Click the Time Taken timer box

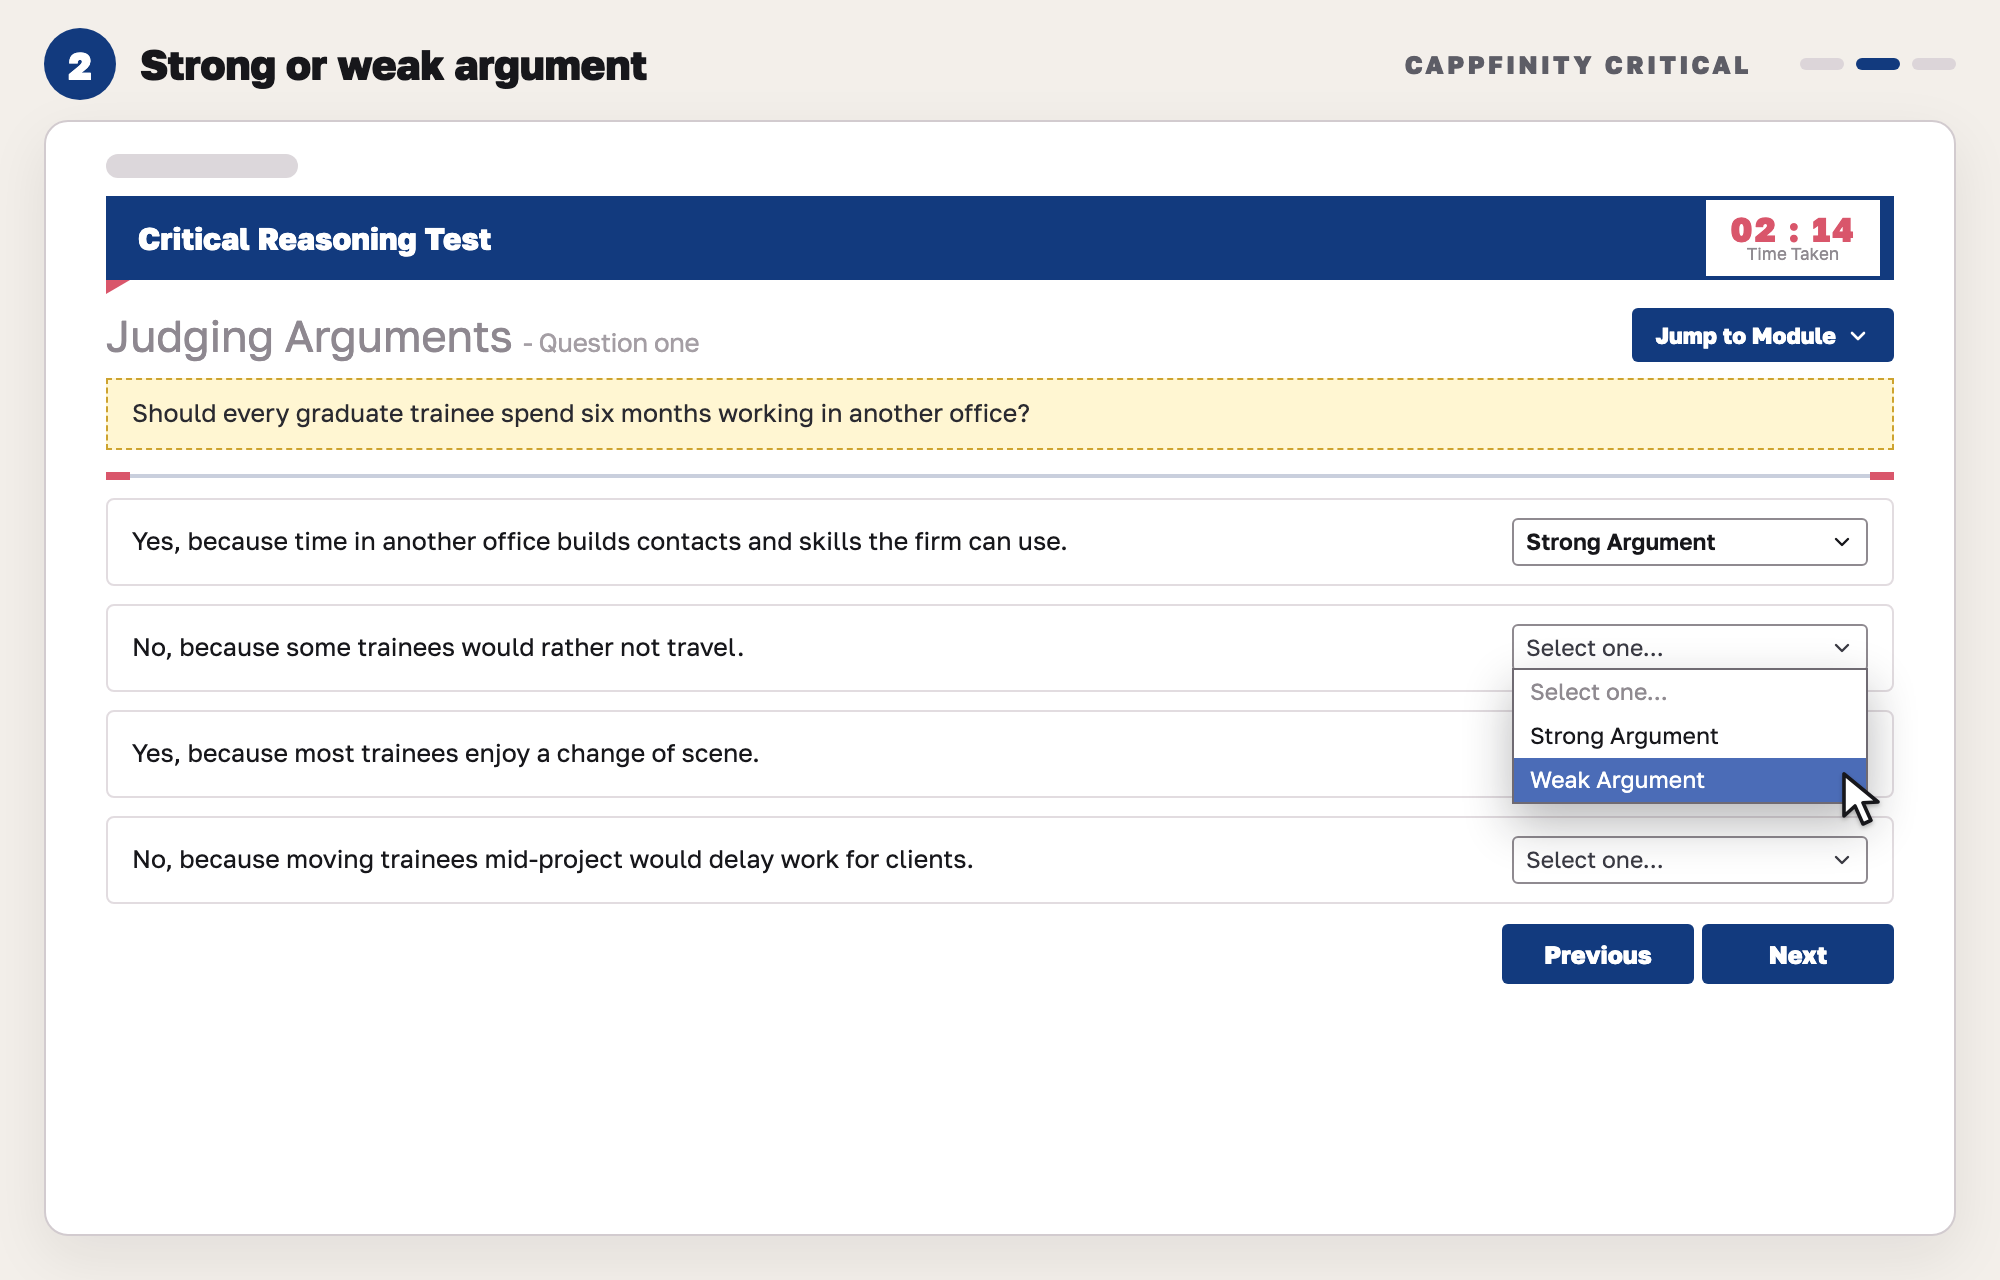1792,238
